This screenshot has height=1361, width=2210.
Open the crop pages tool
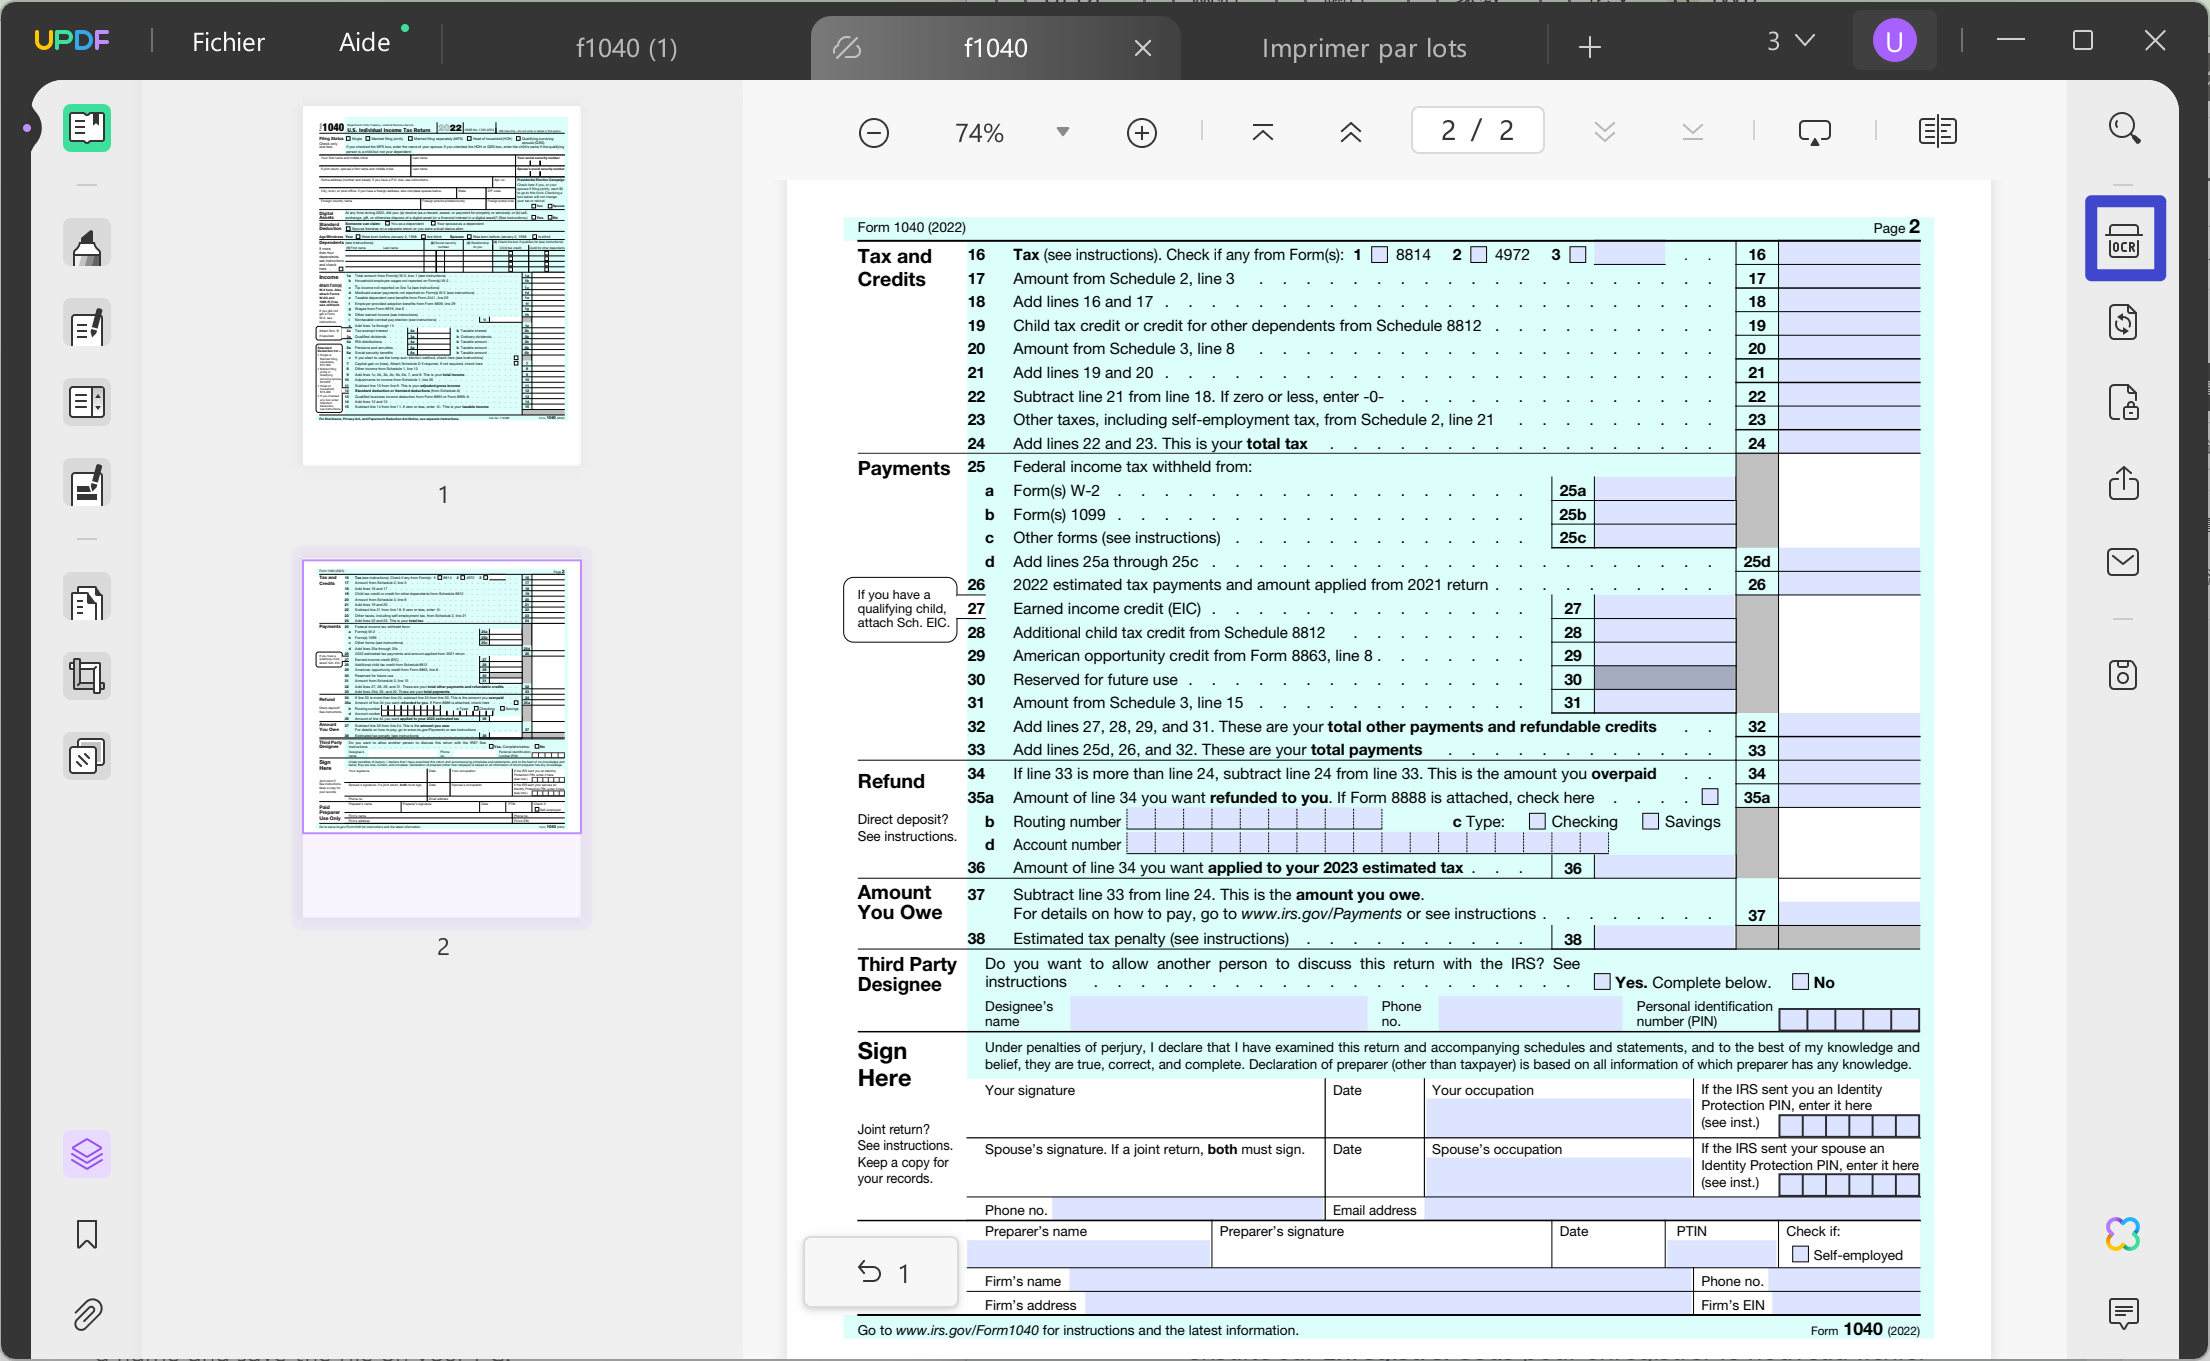(87, 675)
